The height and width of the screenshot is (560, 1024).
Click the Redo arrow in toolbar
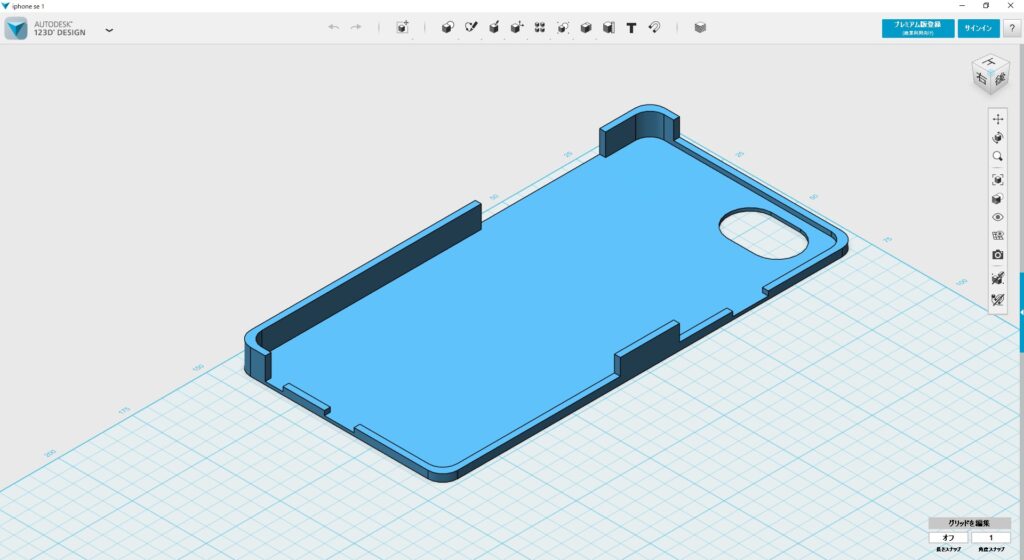point(356,27)
